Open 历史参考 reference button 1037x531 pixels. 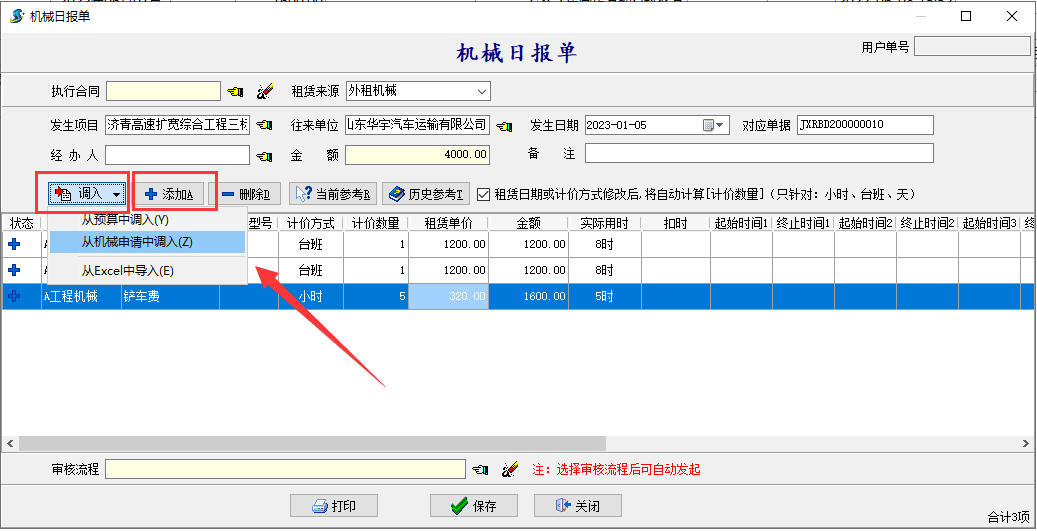click(427, 194)
